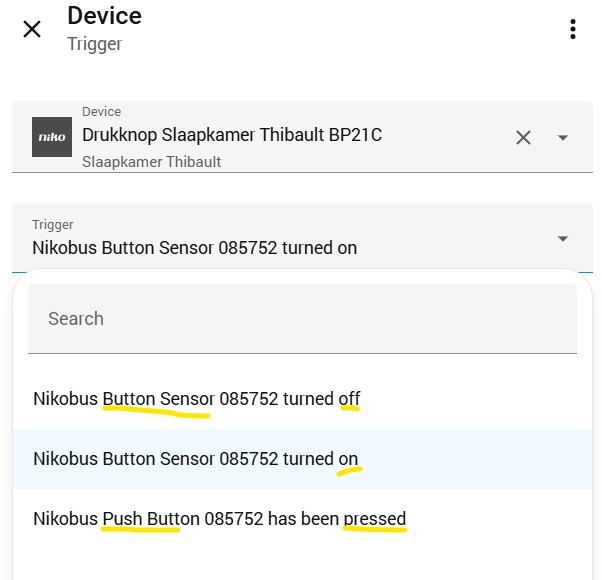Viewport: 602px width, 580px height.
Task: Click the small "Device" field label
Action: (101, 112)
